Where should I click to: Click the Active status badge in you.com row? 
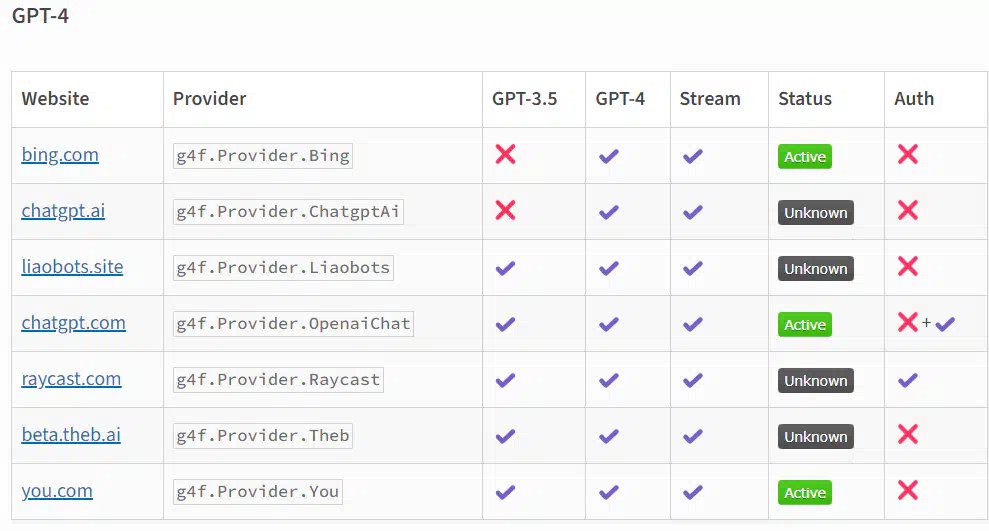805,493
